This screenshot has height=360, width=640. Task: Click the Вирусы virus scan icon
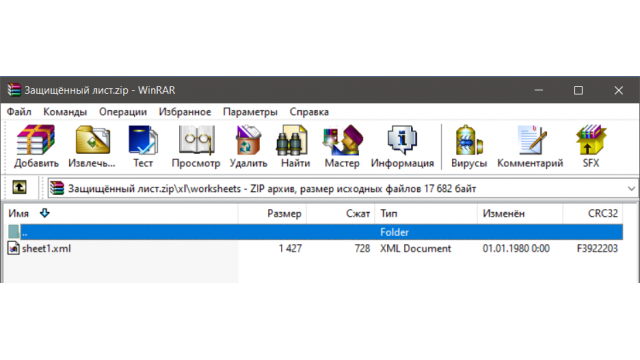(469, 140)
